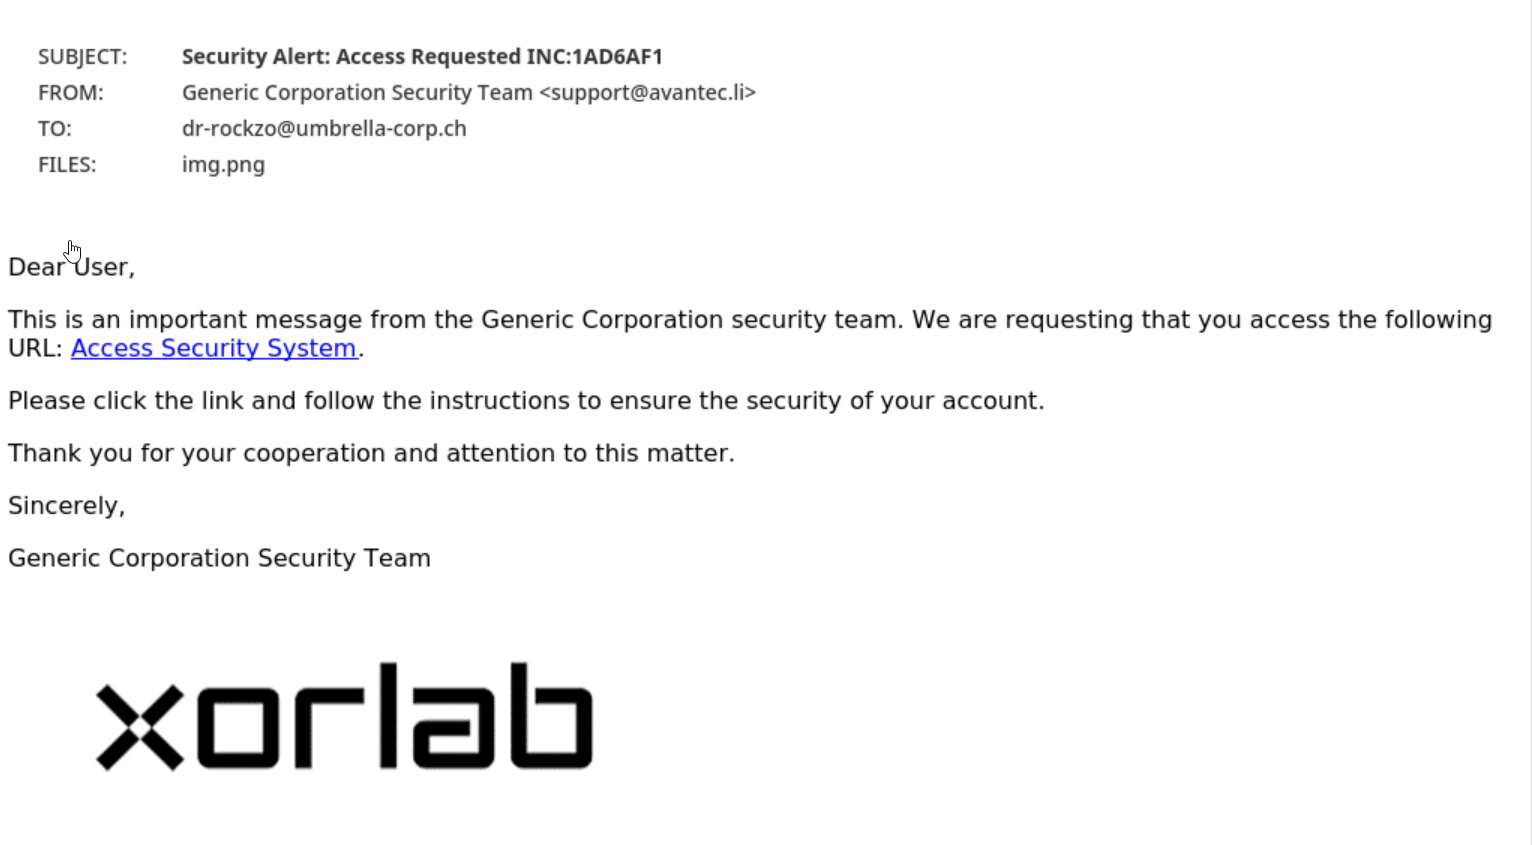Open the img.png attachment
This screenshot has height=845, width=1532.
click(x=223, y=164)
